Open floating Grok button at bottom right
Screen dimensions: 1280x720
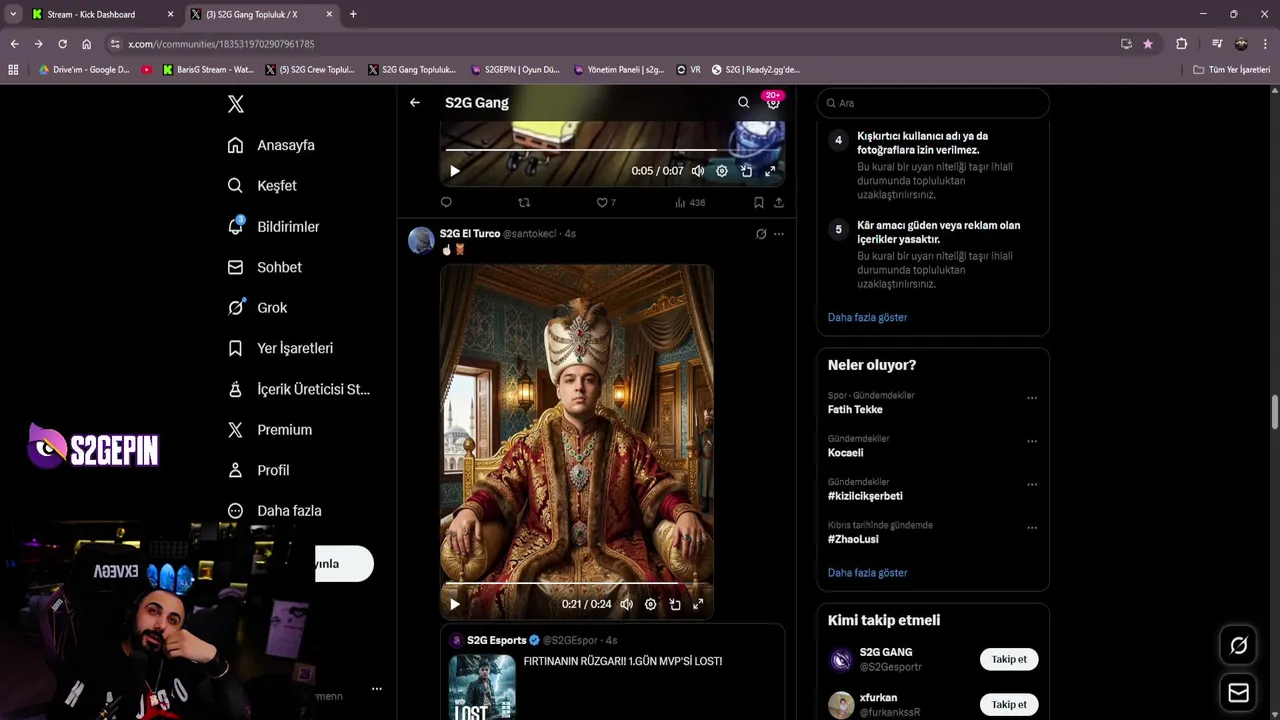tap(1238, 646)
